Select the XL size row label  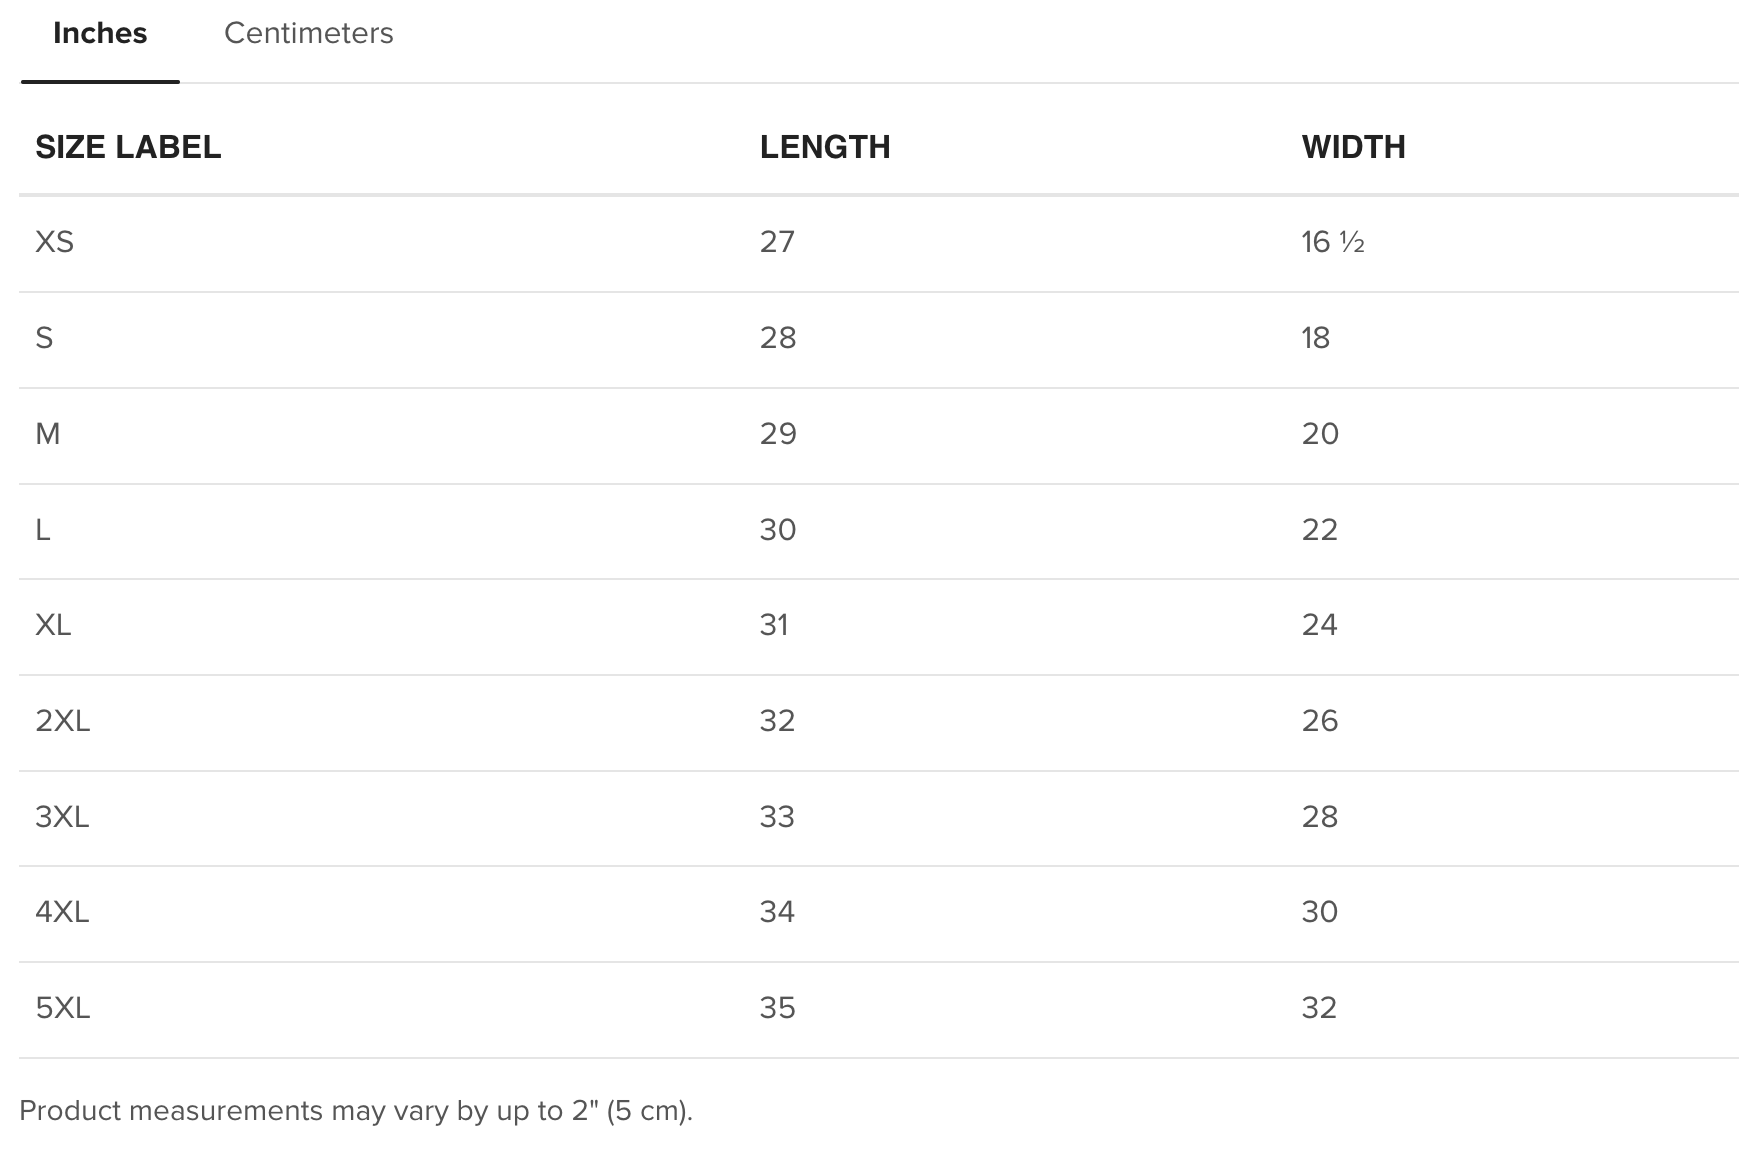(x=53, y=625)
